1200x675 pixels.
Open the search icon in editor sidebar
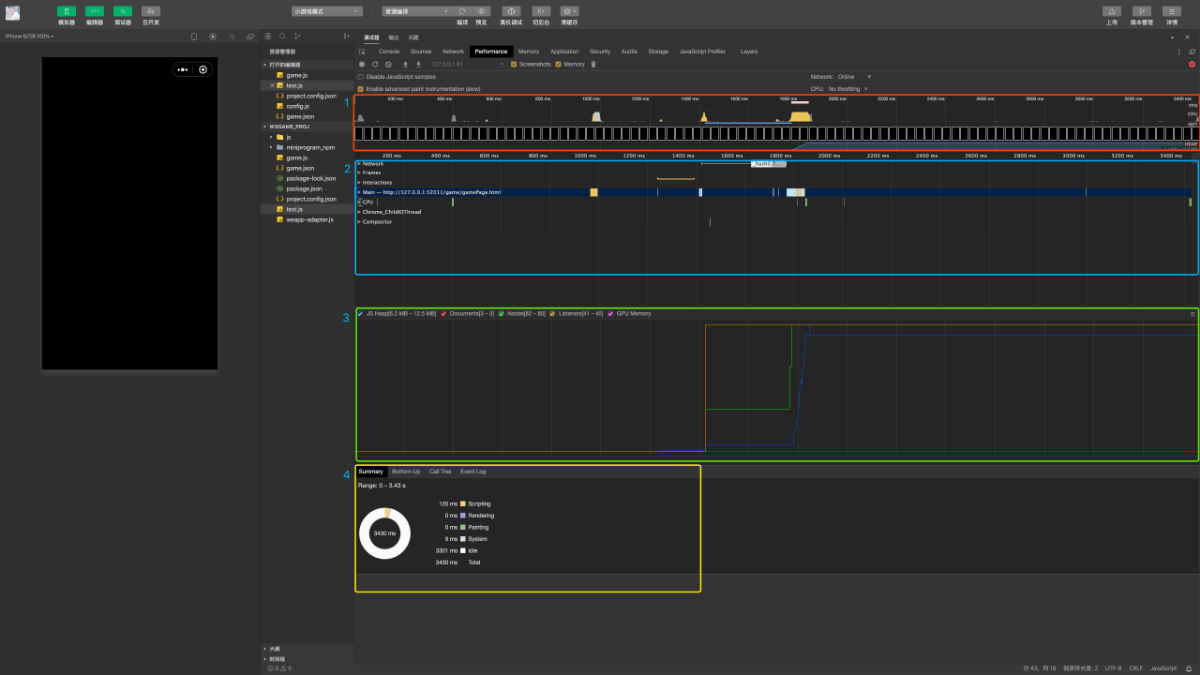click(282, 36)
